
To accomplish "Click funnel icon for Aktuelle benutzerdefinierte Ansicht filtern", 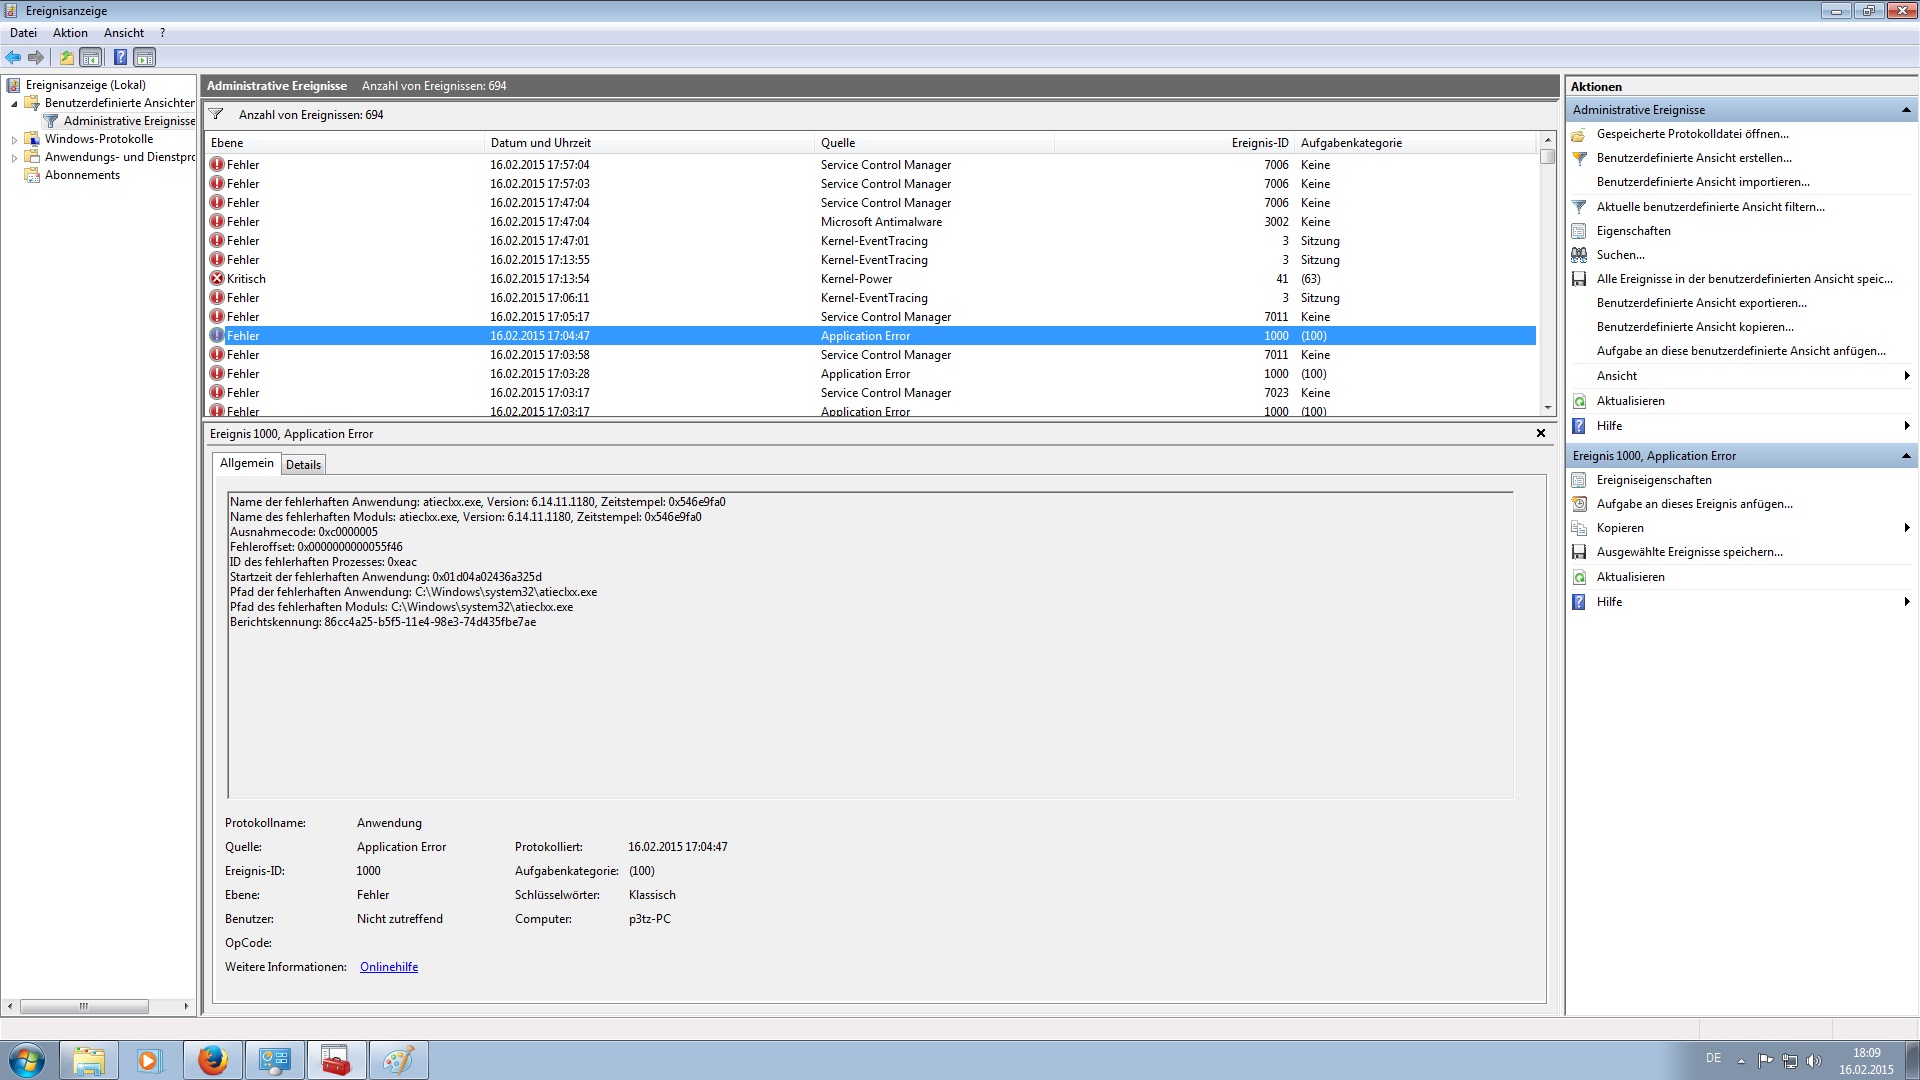I will tap(1579, 207).
